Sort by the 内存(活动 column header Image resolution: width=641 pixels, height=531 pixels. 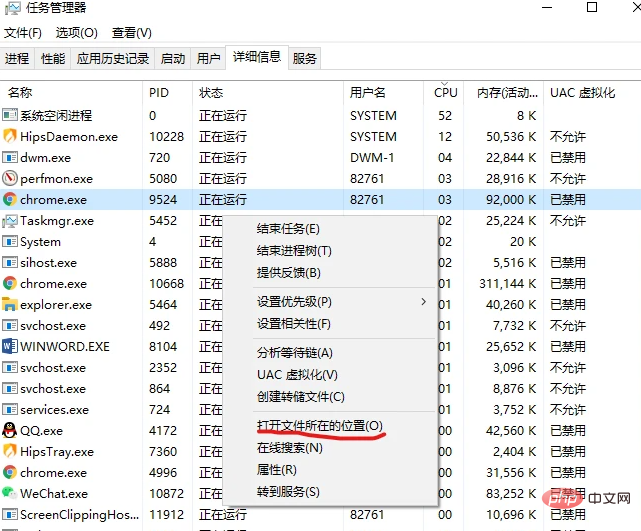click(504, 93)
